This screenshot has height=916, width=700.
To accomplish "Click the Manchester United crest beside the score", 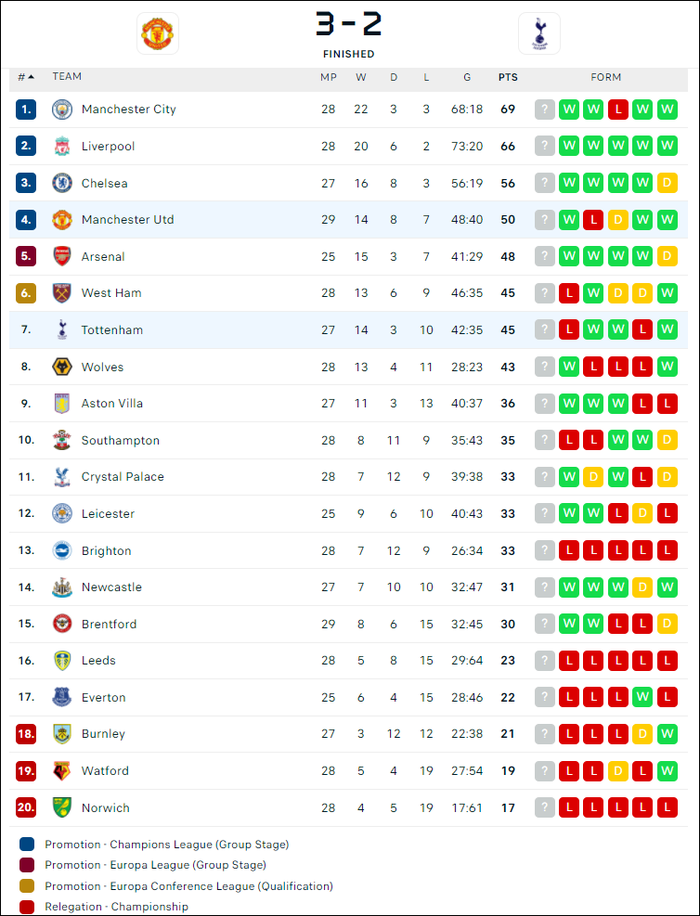I will 157,34.
